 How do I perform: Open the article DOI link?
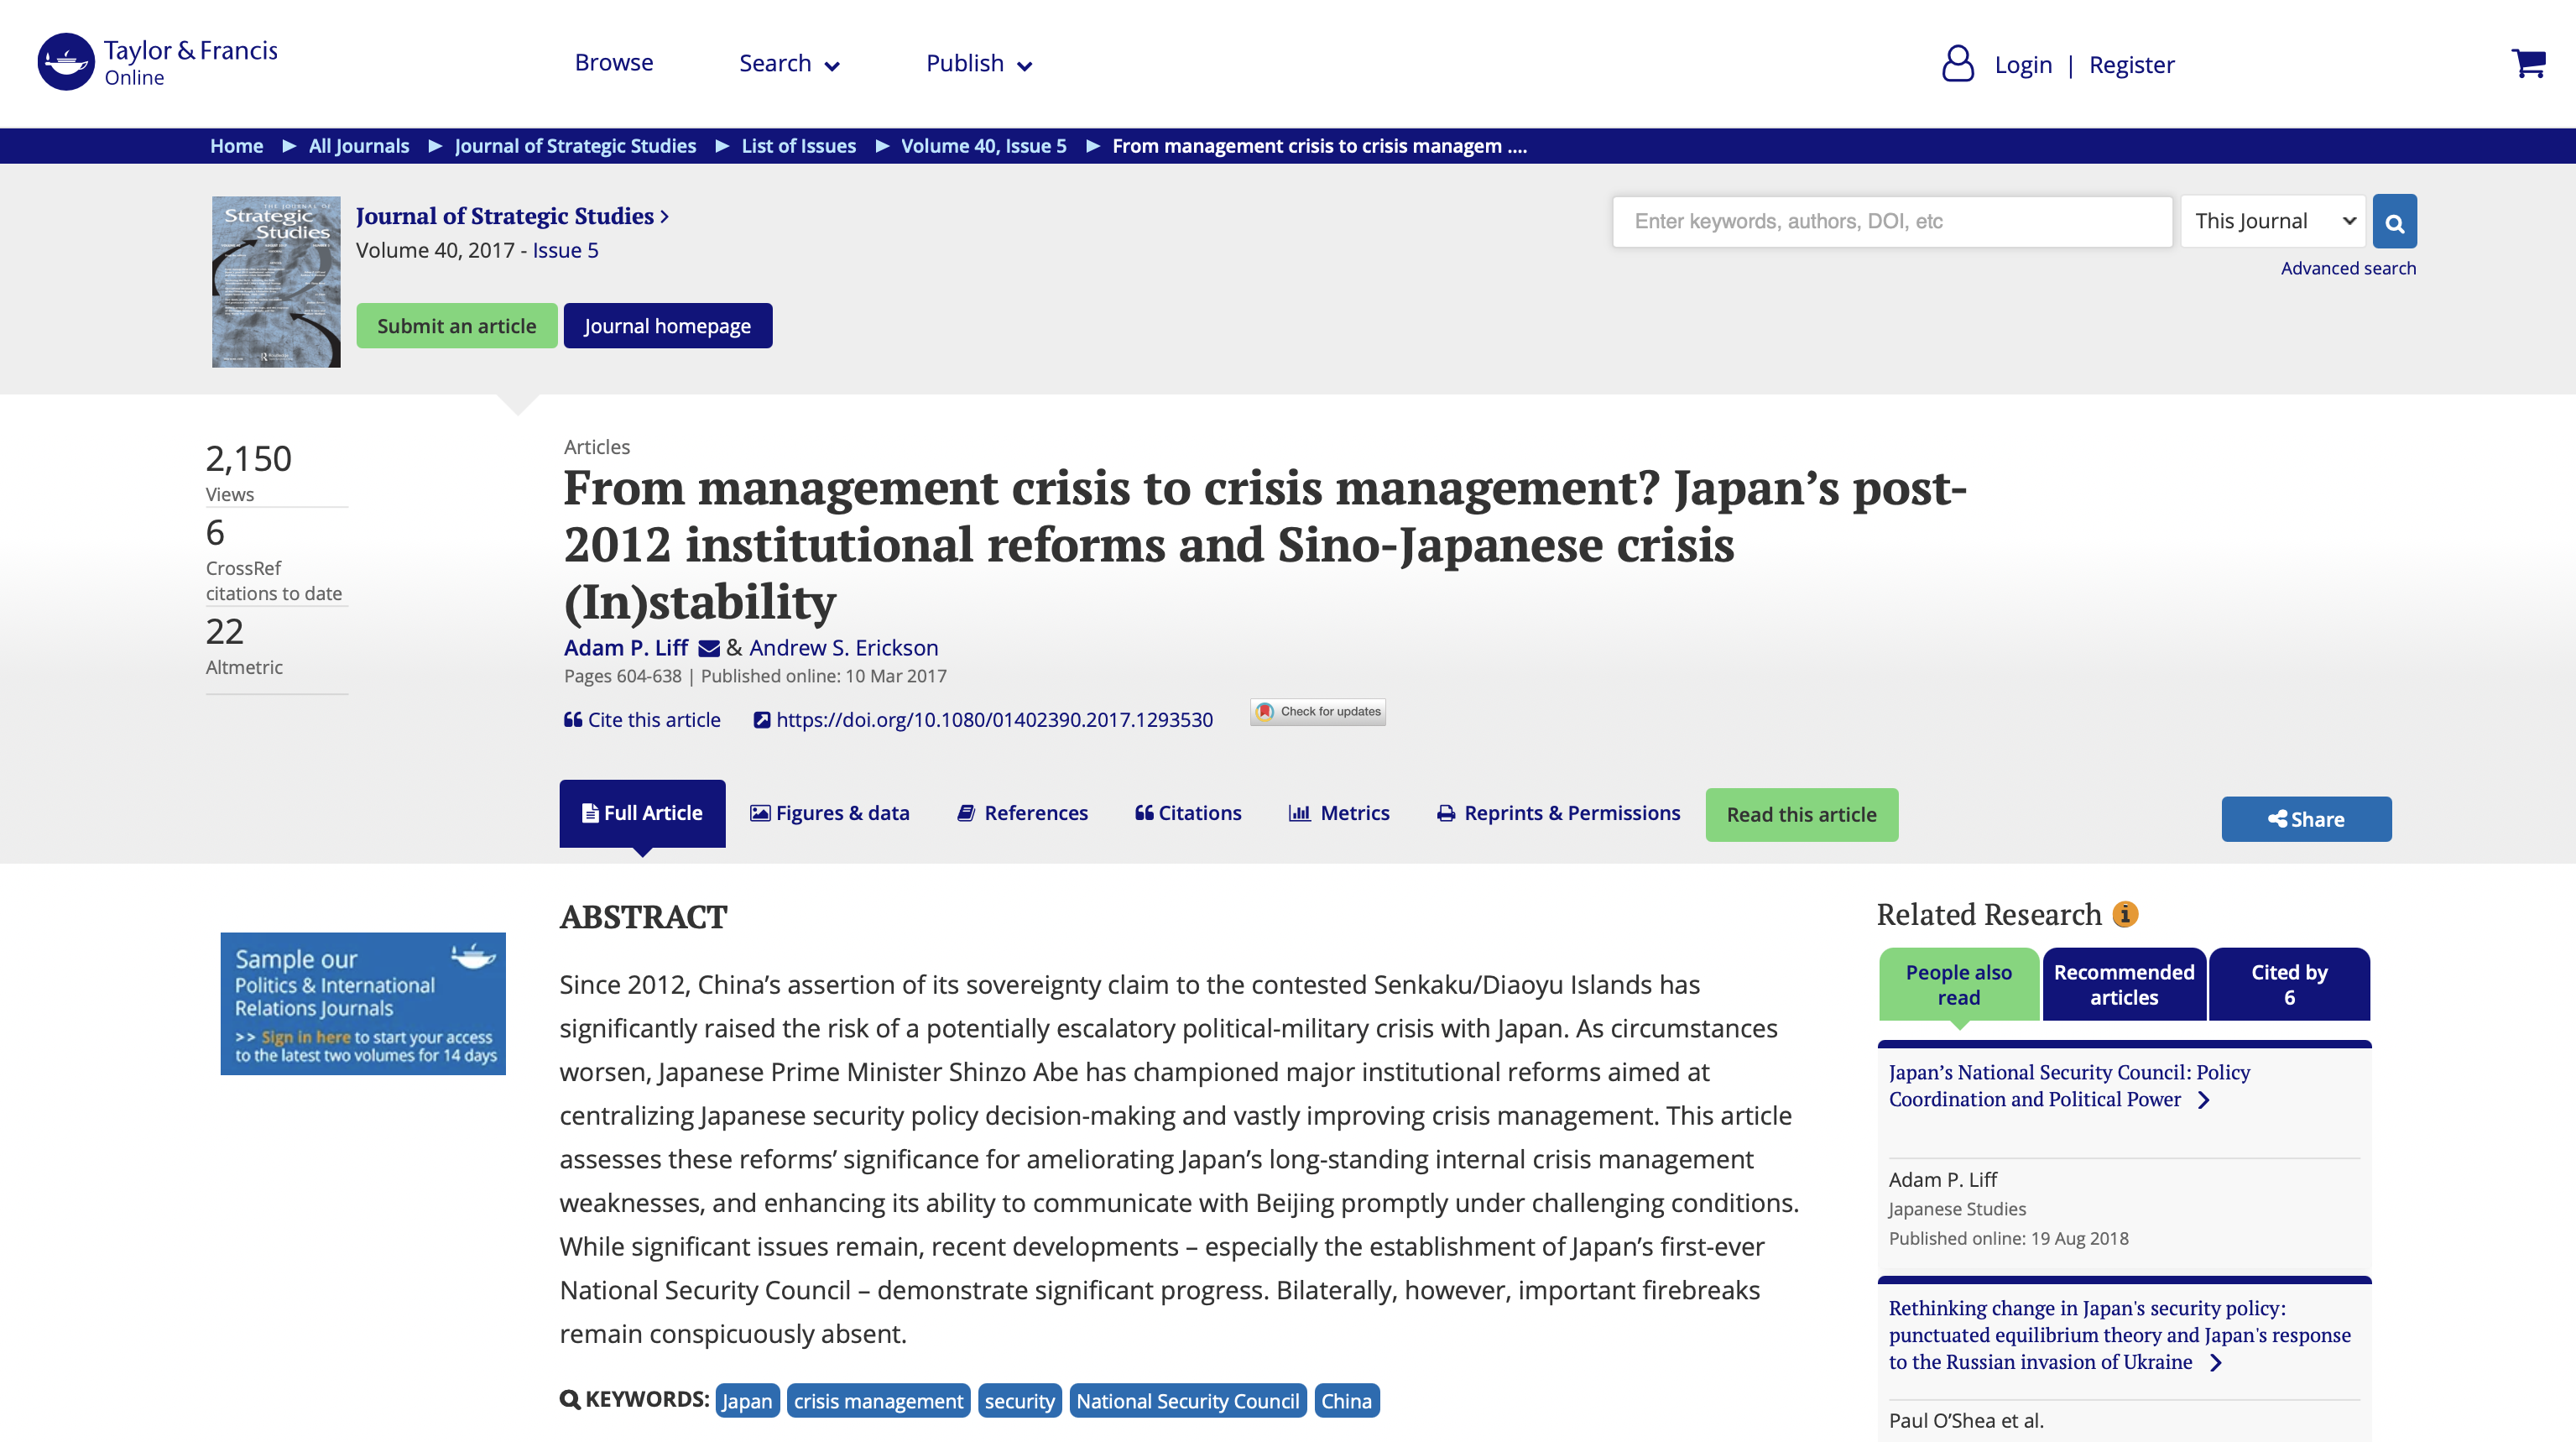(983, 720)
